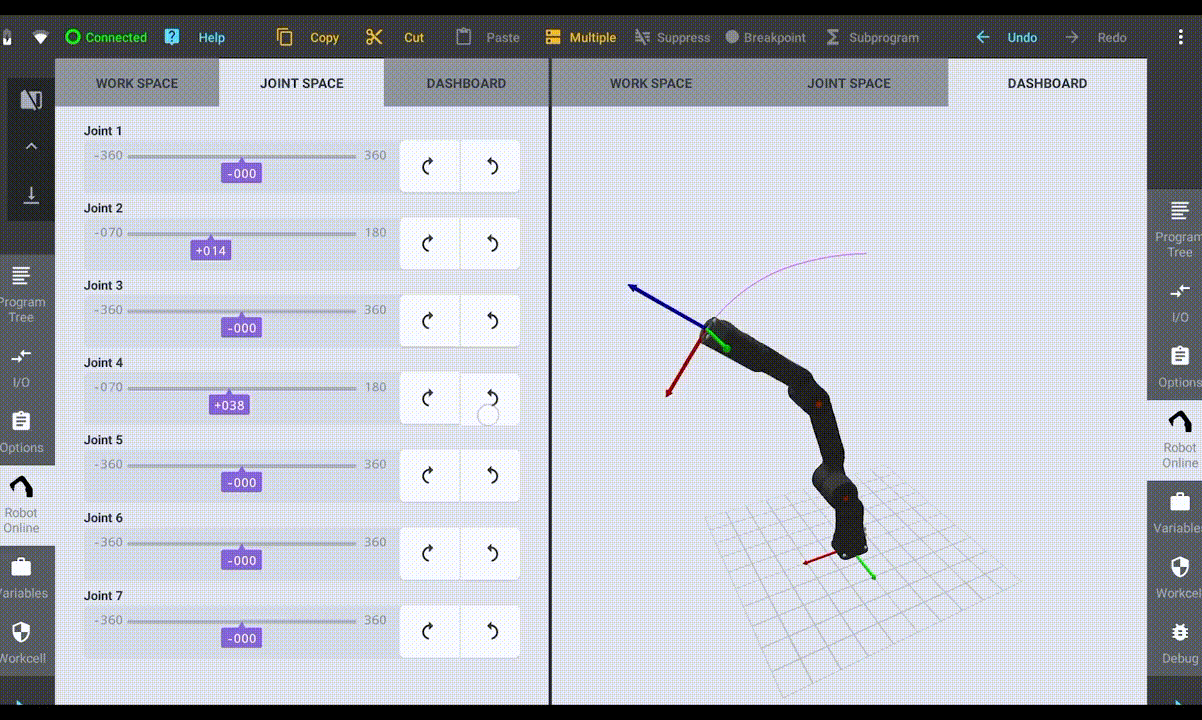The image size is (1202, 720).
Task: Rotate Joint 7 counterclockwise
Action: (x=491, y=631)
